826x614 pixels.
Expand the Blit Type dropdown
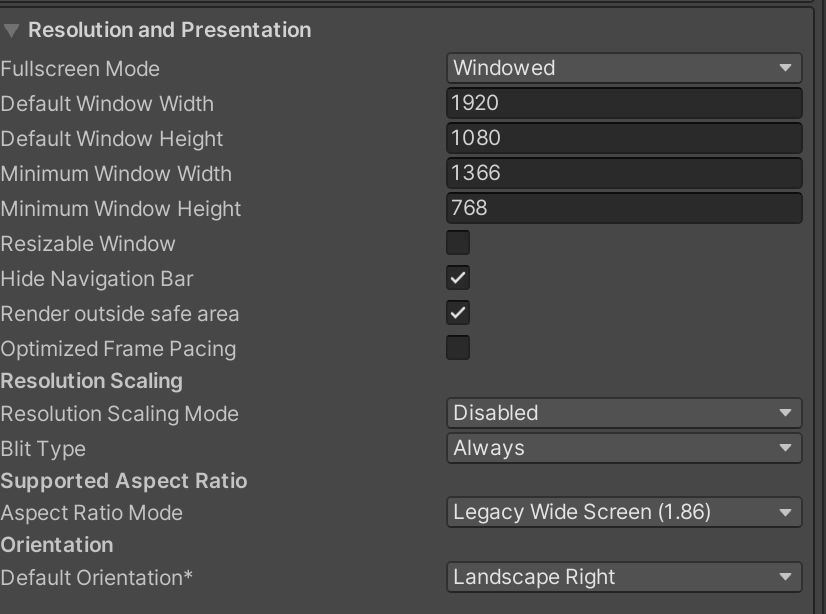pos(623,448)
